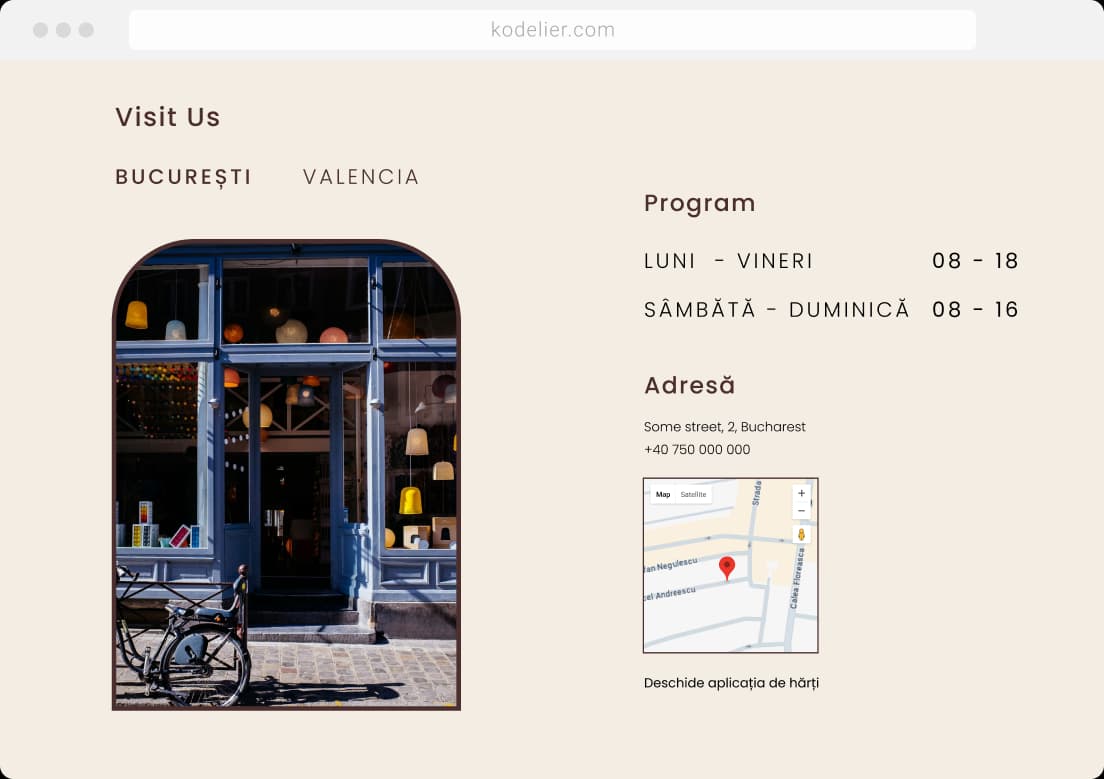The image size is (1104, 779).
Task: Focus the kodelier.com address bar
Action: [x=552, y=30]
